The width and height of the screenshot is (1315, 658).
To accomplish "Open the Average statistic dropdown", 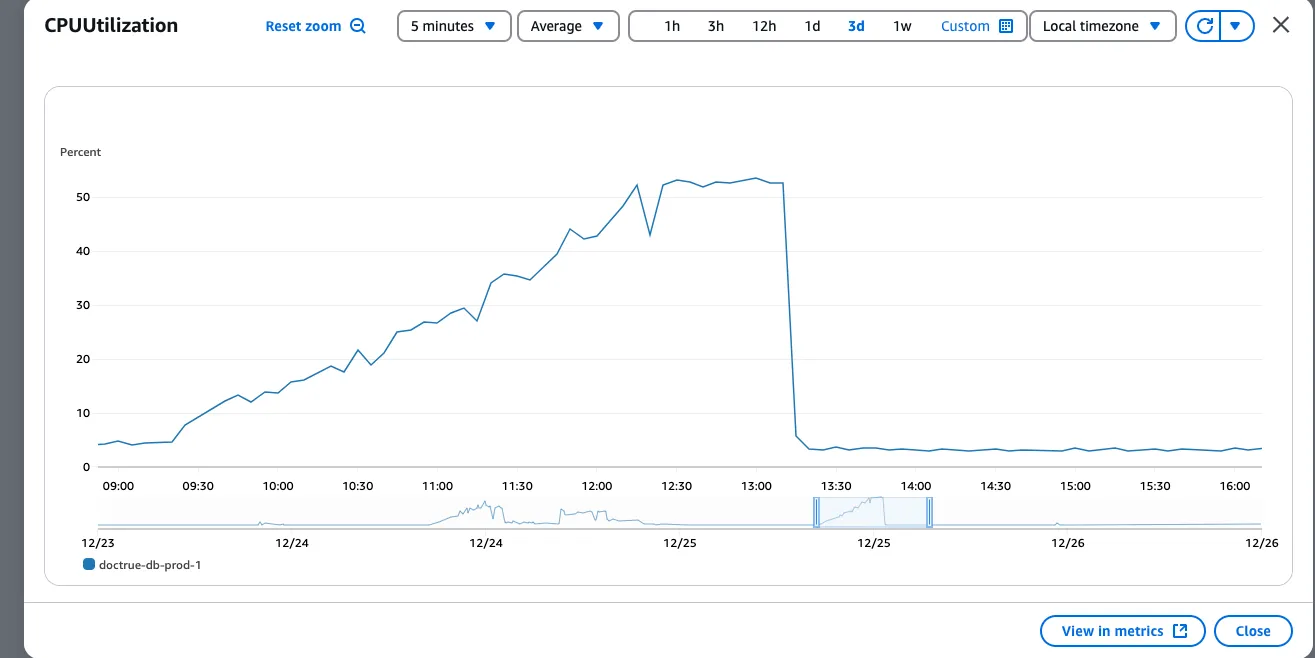I will tap(568, 26).
